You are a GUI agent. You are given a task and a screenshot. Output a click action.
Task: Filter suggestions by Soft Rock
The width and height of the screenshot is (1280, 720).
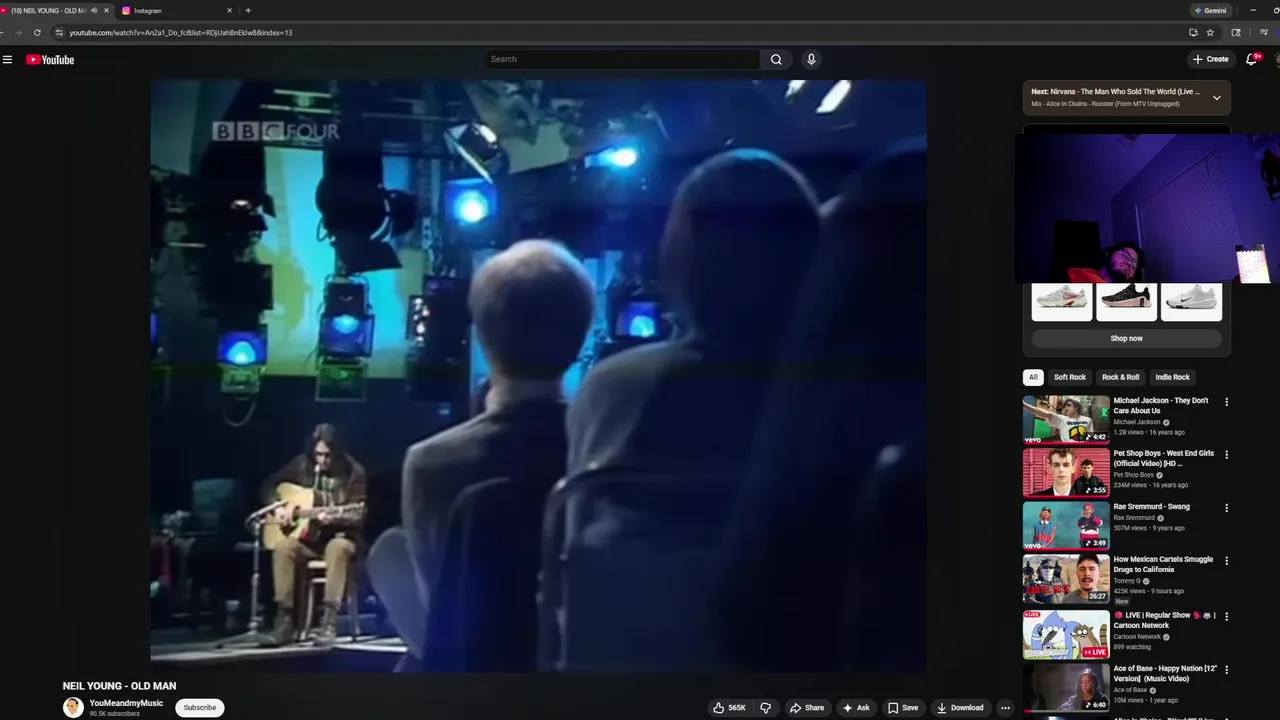1069,377
